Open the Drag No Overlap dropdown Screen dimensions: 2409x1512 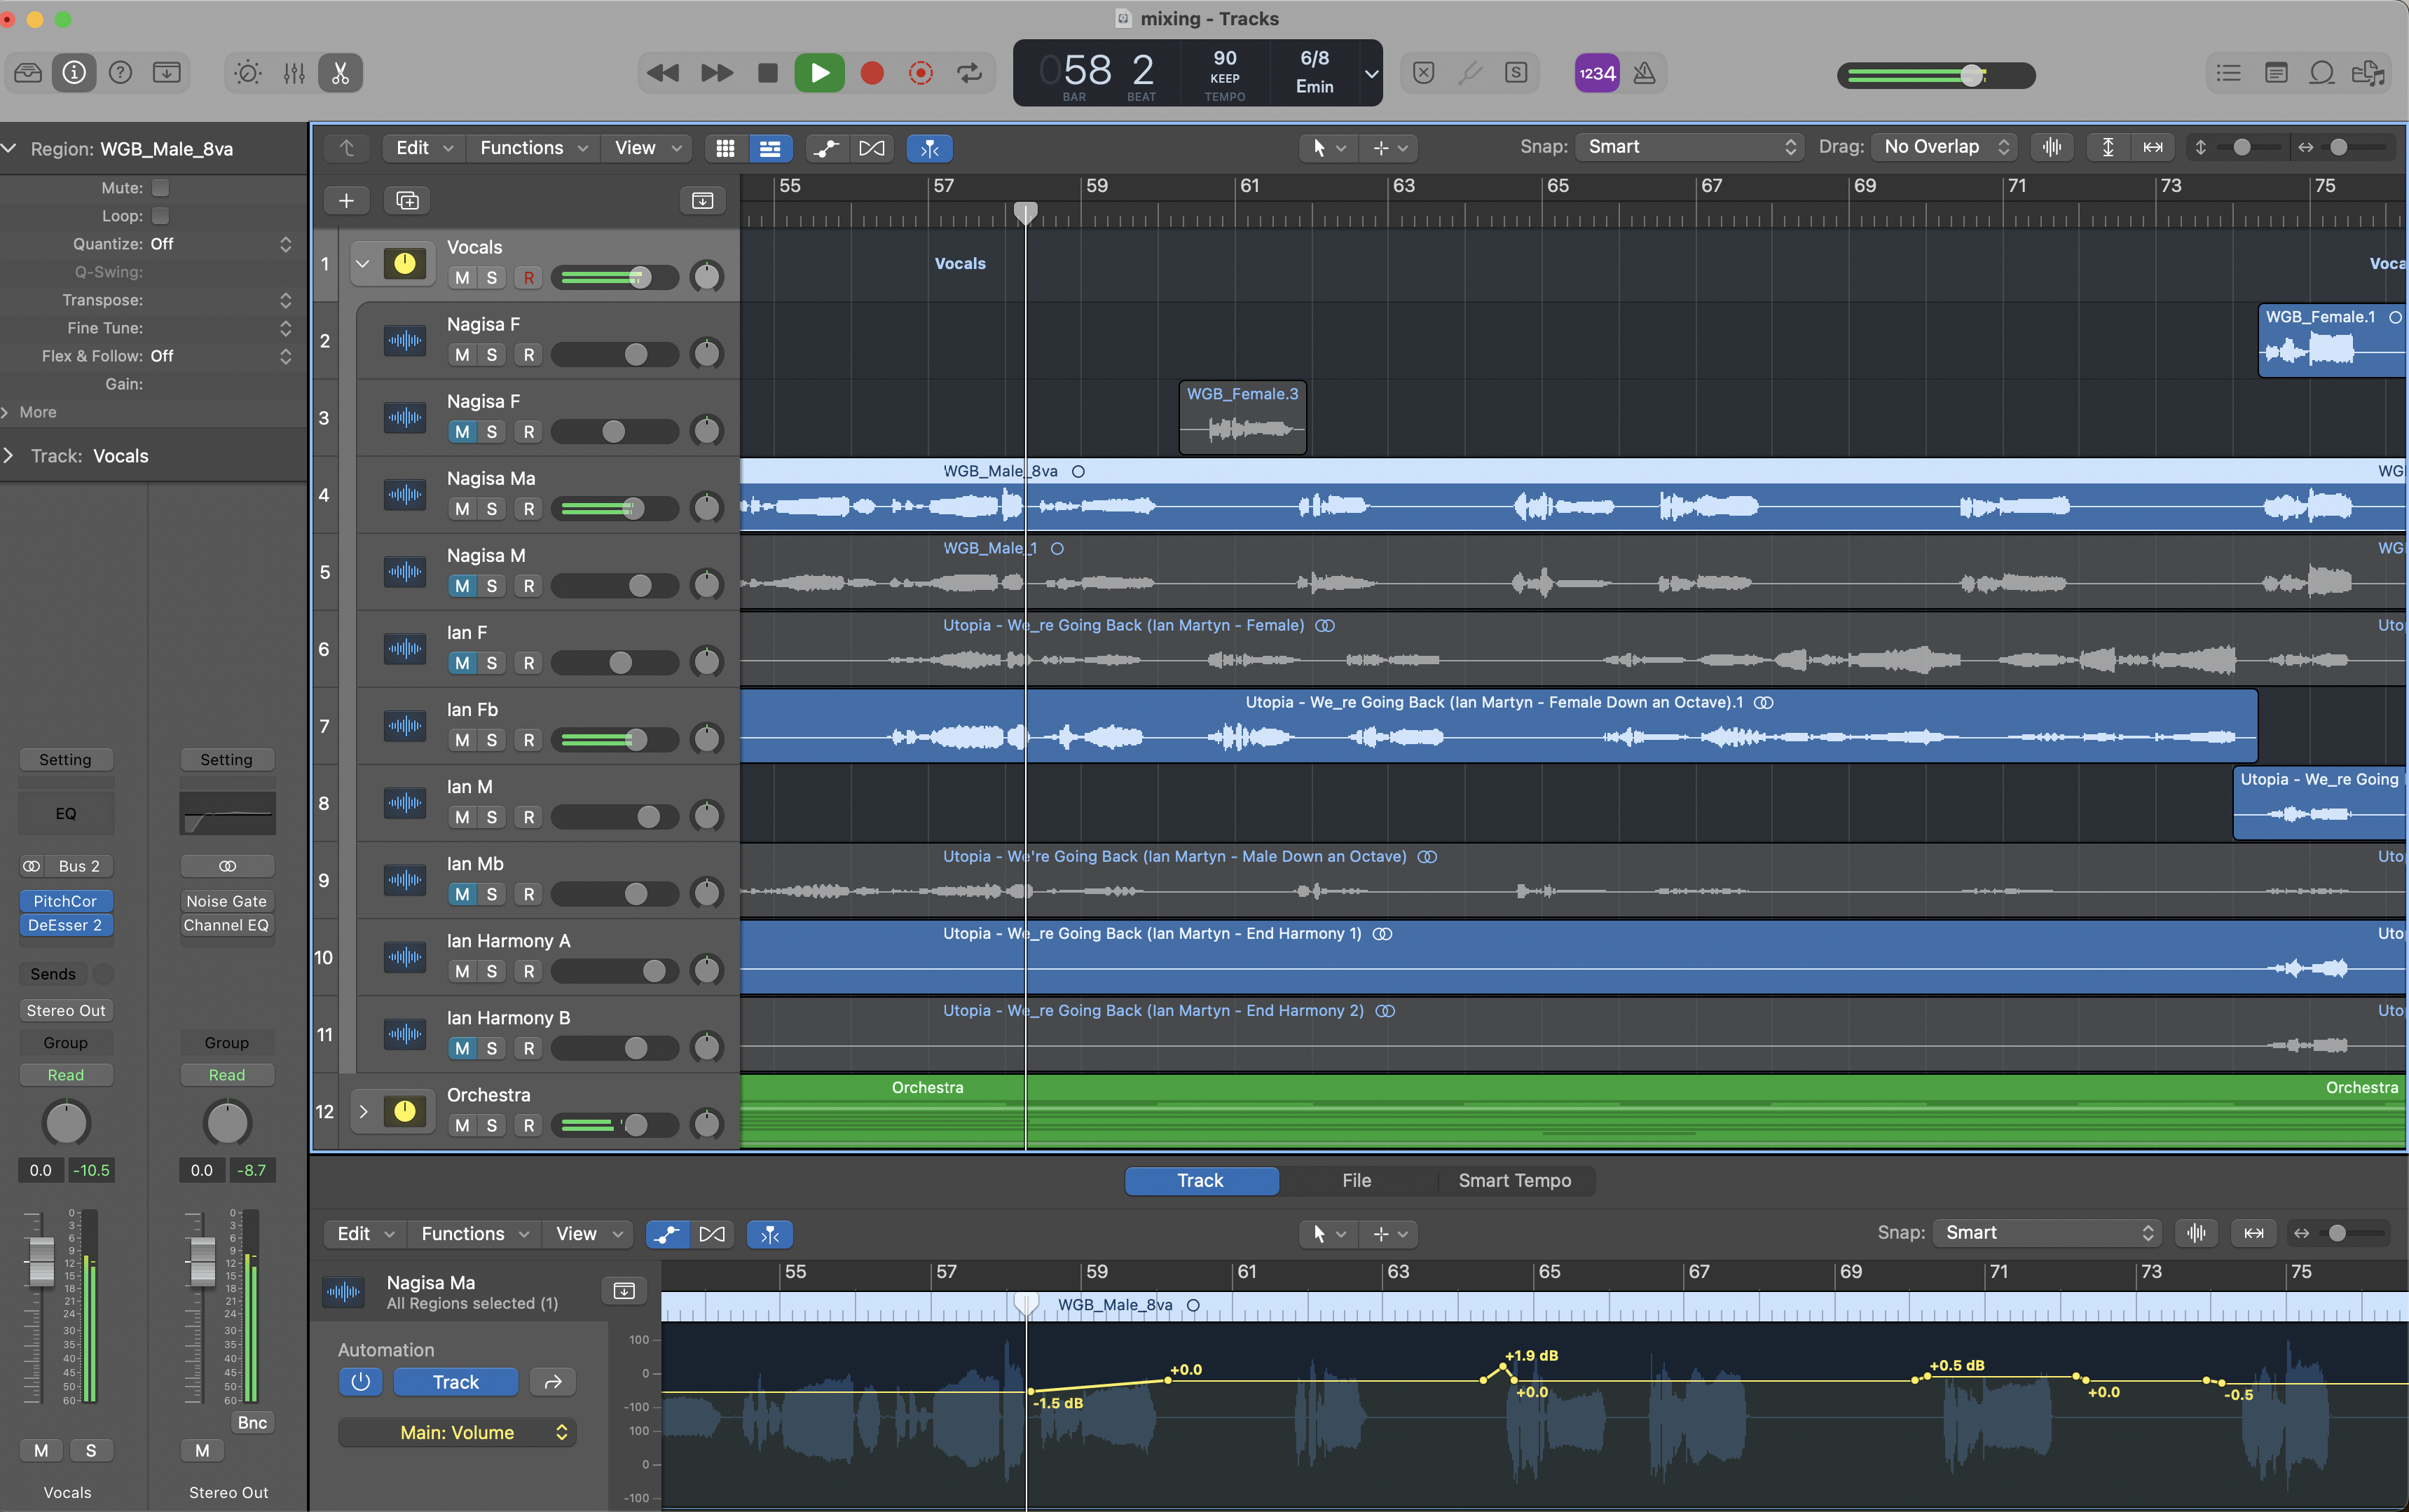(1942, 147)
